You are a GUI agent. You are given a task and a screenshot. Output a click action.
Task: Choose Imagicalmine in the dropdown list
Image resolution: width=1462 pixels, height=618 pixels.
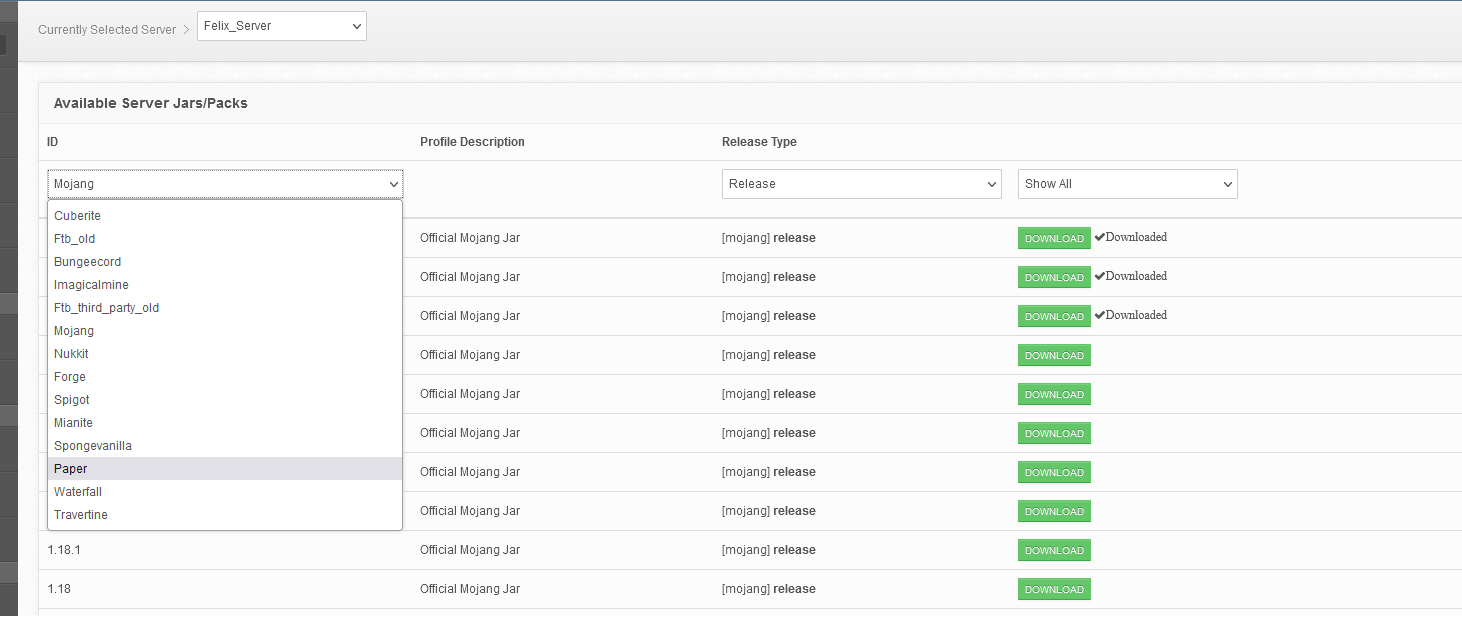91,285
